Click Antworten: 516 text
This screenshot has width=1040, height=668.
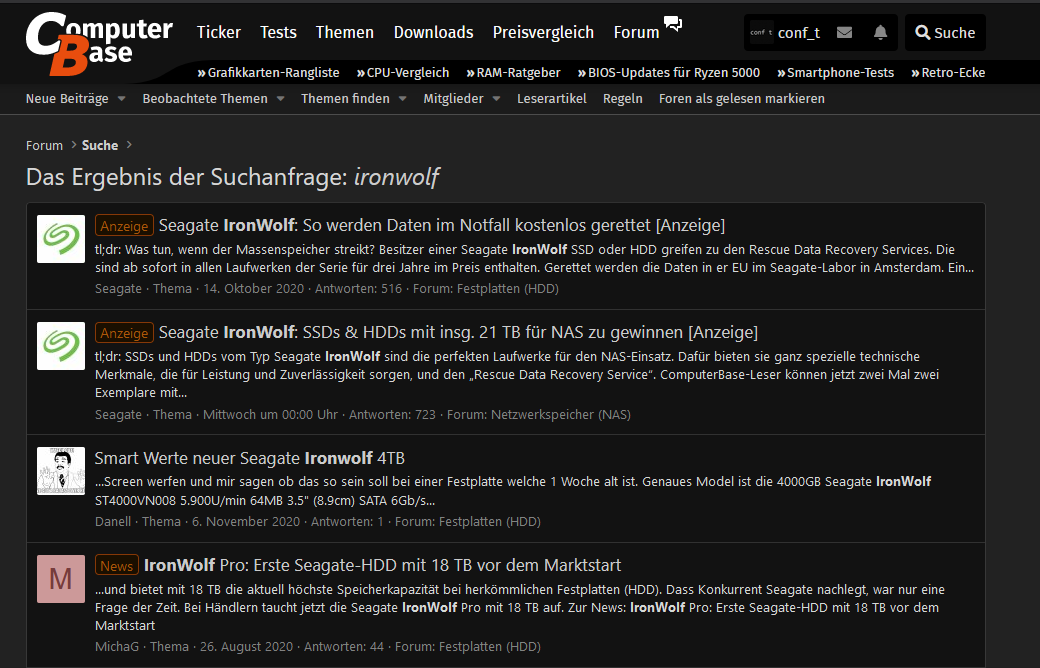359,289
